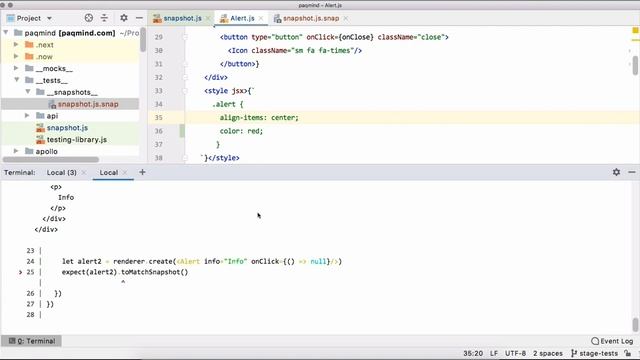Click the snapshot.js tab file icon
The width and height of the screenshot is (640, 360).
[x=157, y=18]
